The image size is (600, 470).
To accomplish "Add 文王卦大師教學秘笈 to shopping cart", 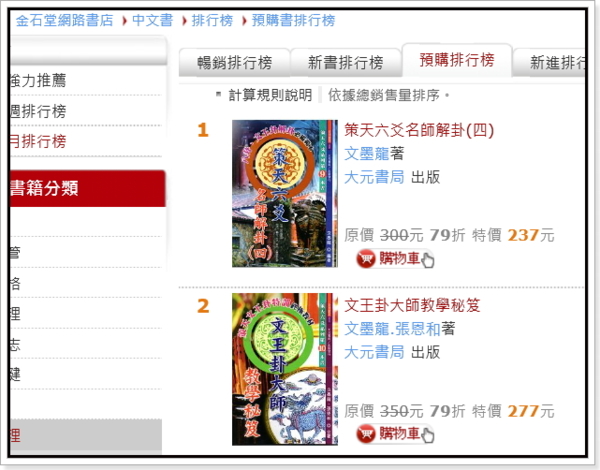I will pyautogui.click(x=395, y=434).
